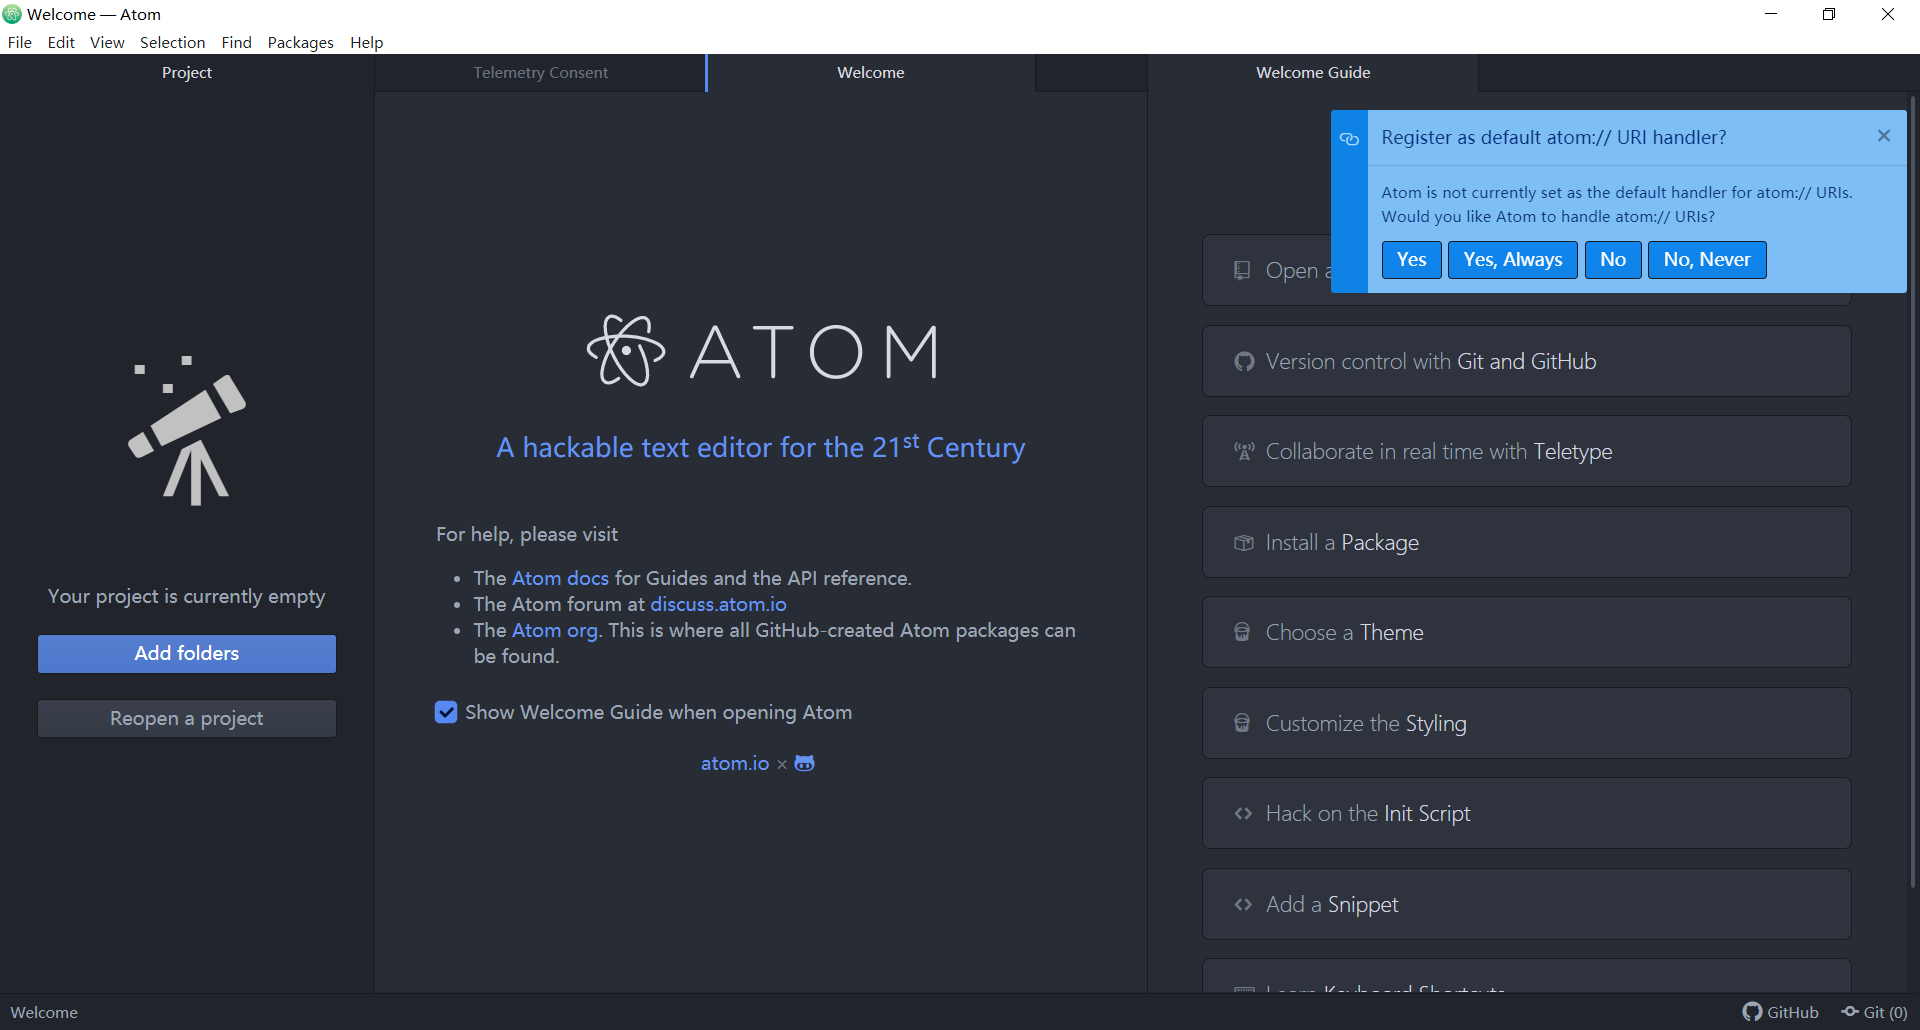Image resolution: width=1920 pixels, height=1030 pixels.
Task: Click the No button in the notification
Action: click(1612, 260)
